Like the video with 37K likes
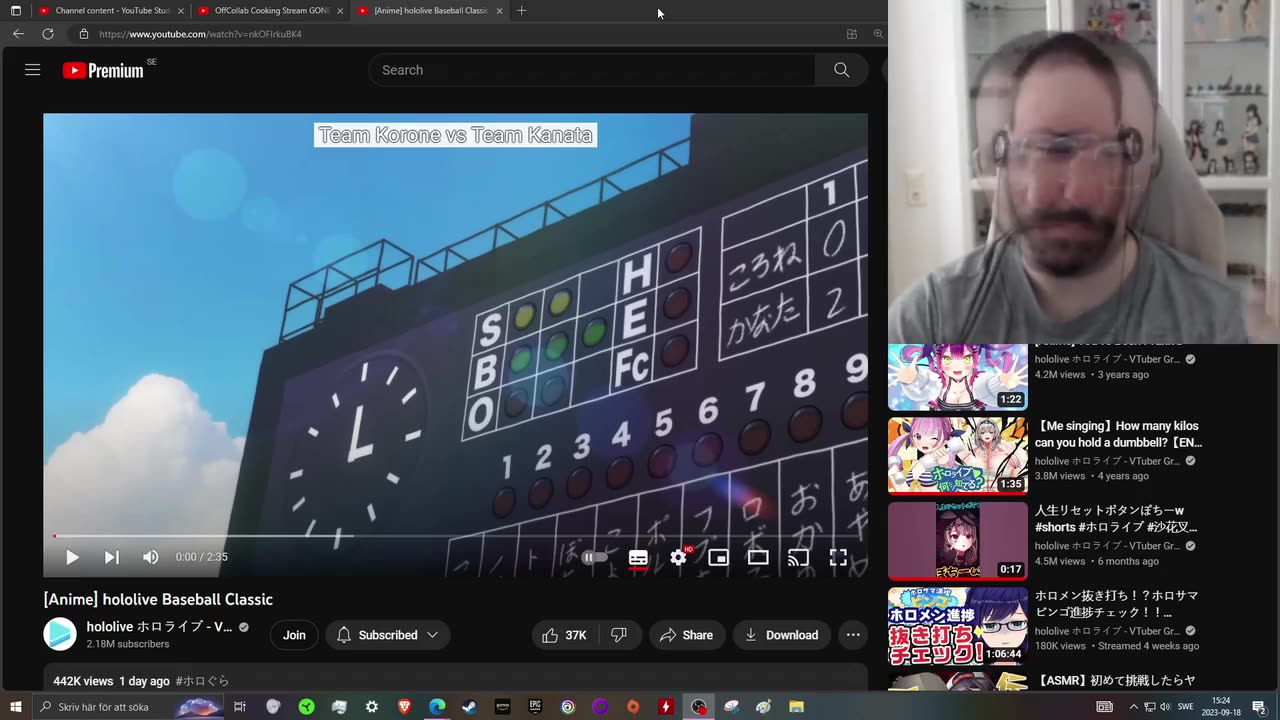 pos(564,635)
